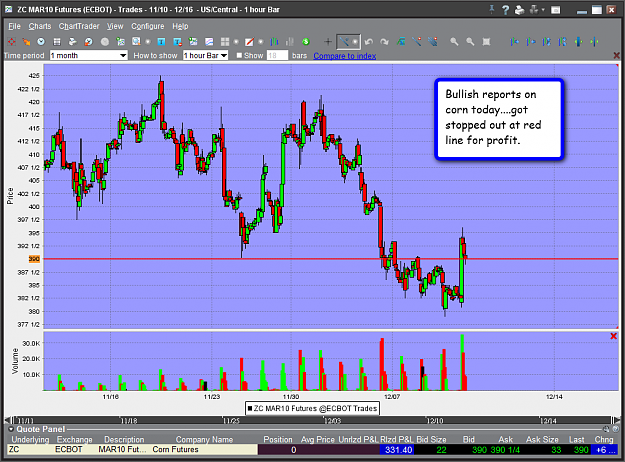Click the fit chart to window icon
This screenshot has width=625, height=462.
point(486,41)
